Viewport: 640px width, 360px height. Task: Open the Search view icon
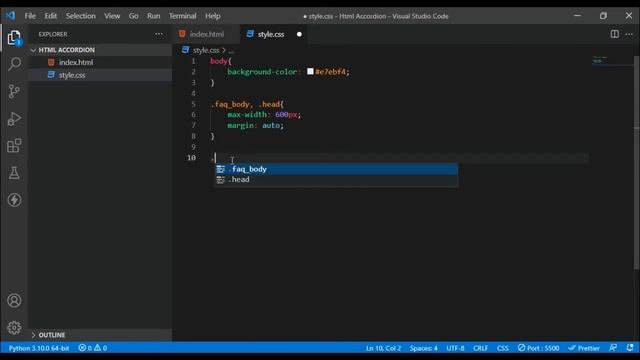pyautogui.click(x=14, y=64)
